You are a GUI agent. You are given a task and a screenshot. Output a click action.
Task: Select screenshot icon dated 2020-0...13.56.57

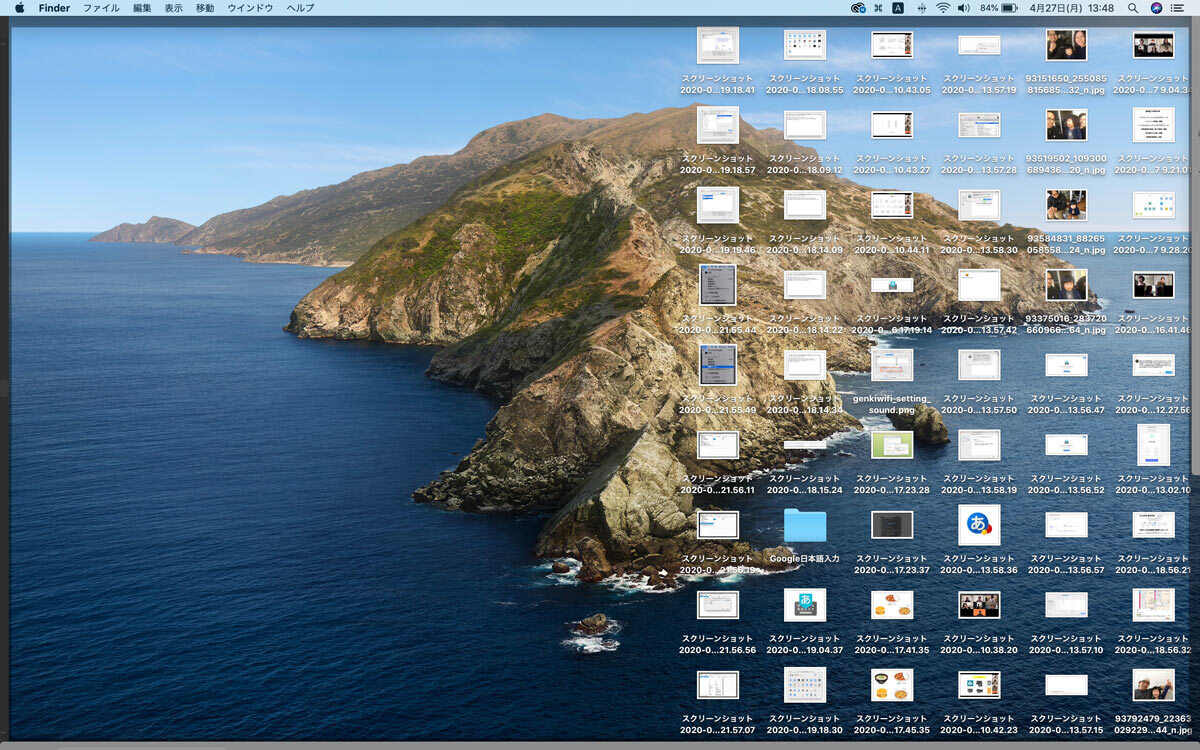pos(1066,525)
